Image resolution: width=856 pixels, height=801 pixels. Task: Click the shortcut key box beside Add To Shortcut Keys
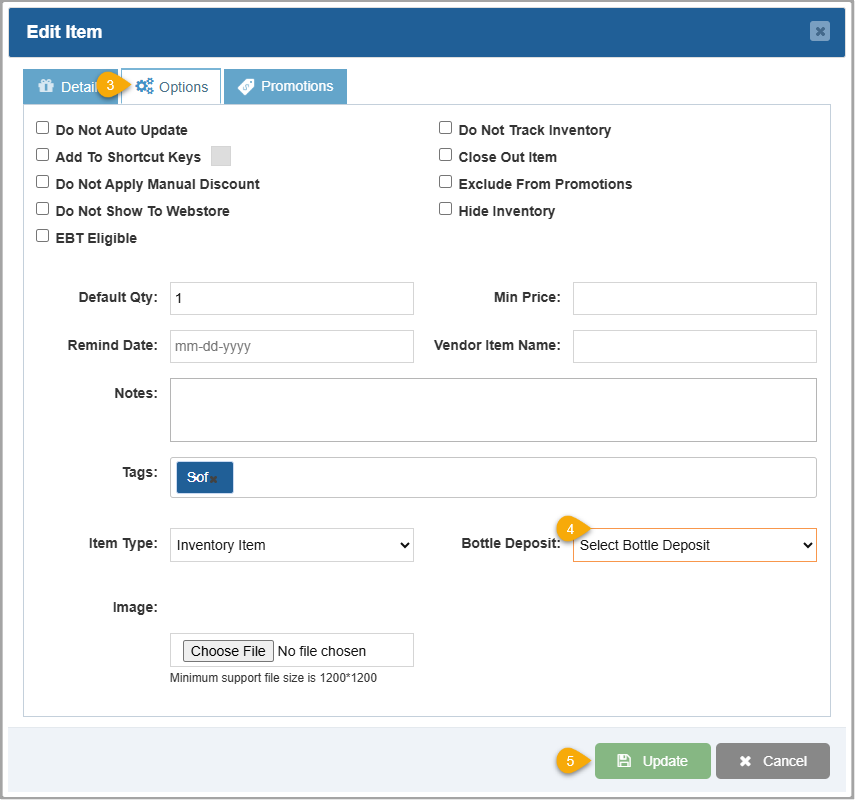[221, 155]
